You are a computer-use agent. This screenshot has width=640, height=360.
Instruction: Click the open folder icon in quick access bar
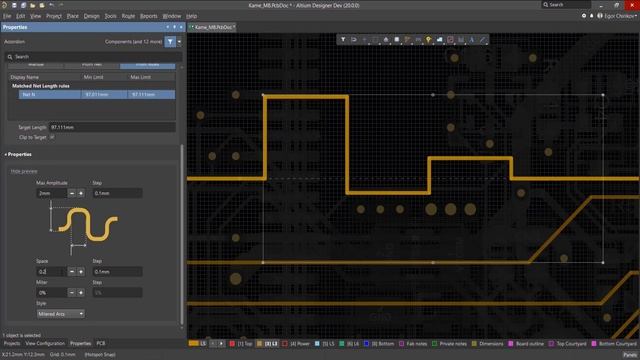32,5
